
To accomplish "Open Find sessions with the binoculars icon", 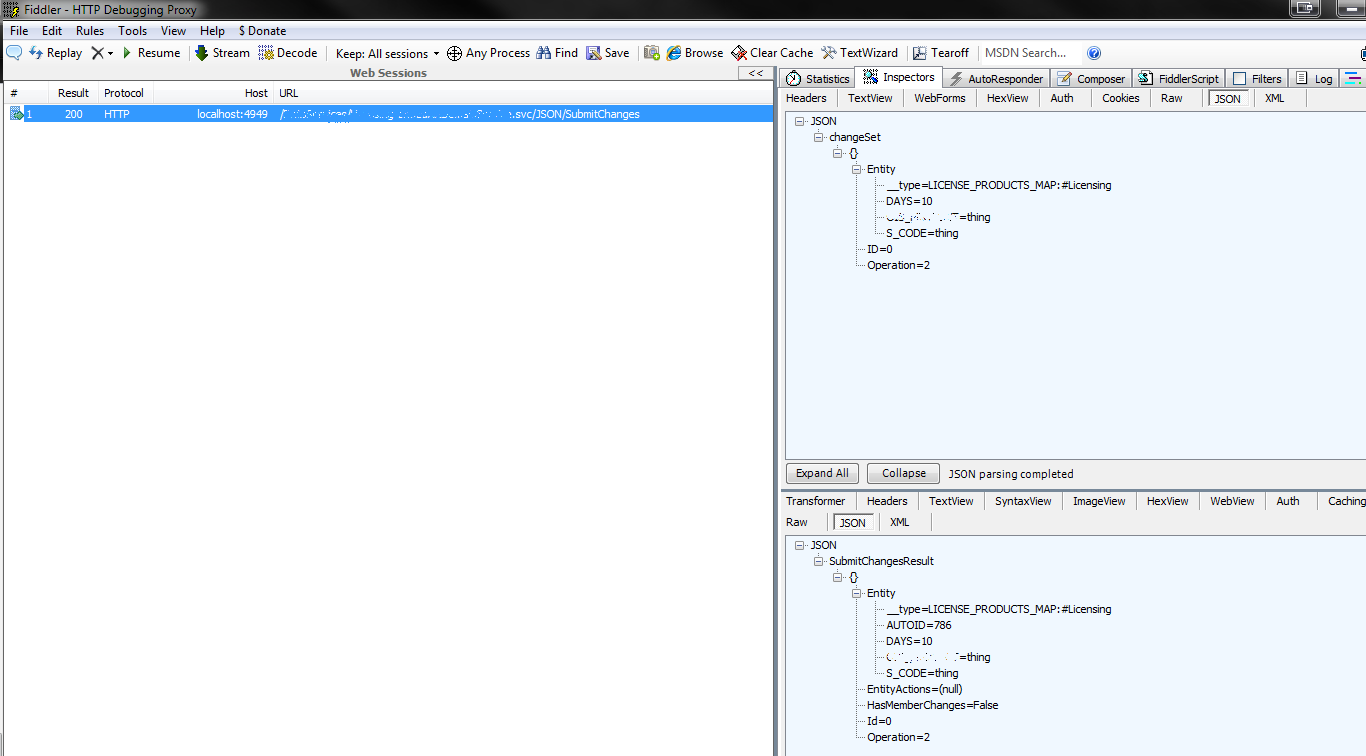I will click(557, 53).
